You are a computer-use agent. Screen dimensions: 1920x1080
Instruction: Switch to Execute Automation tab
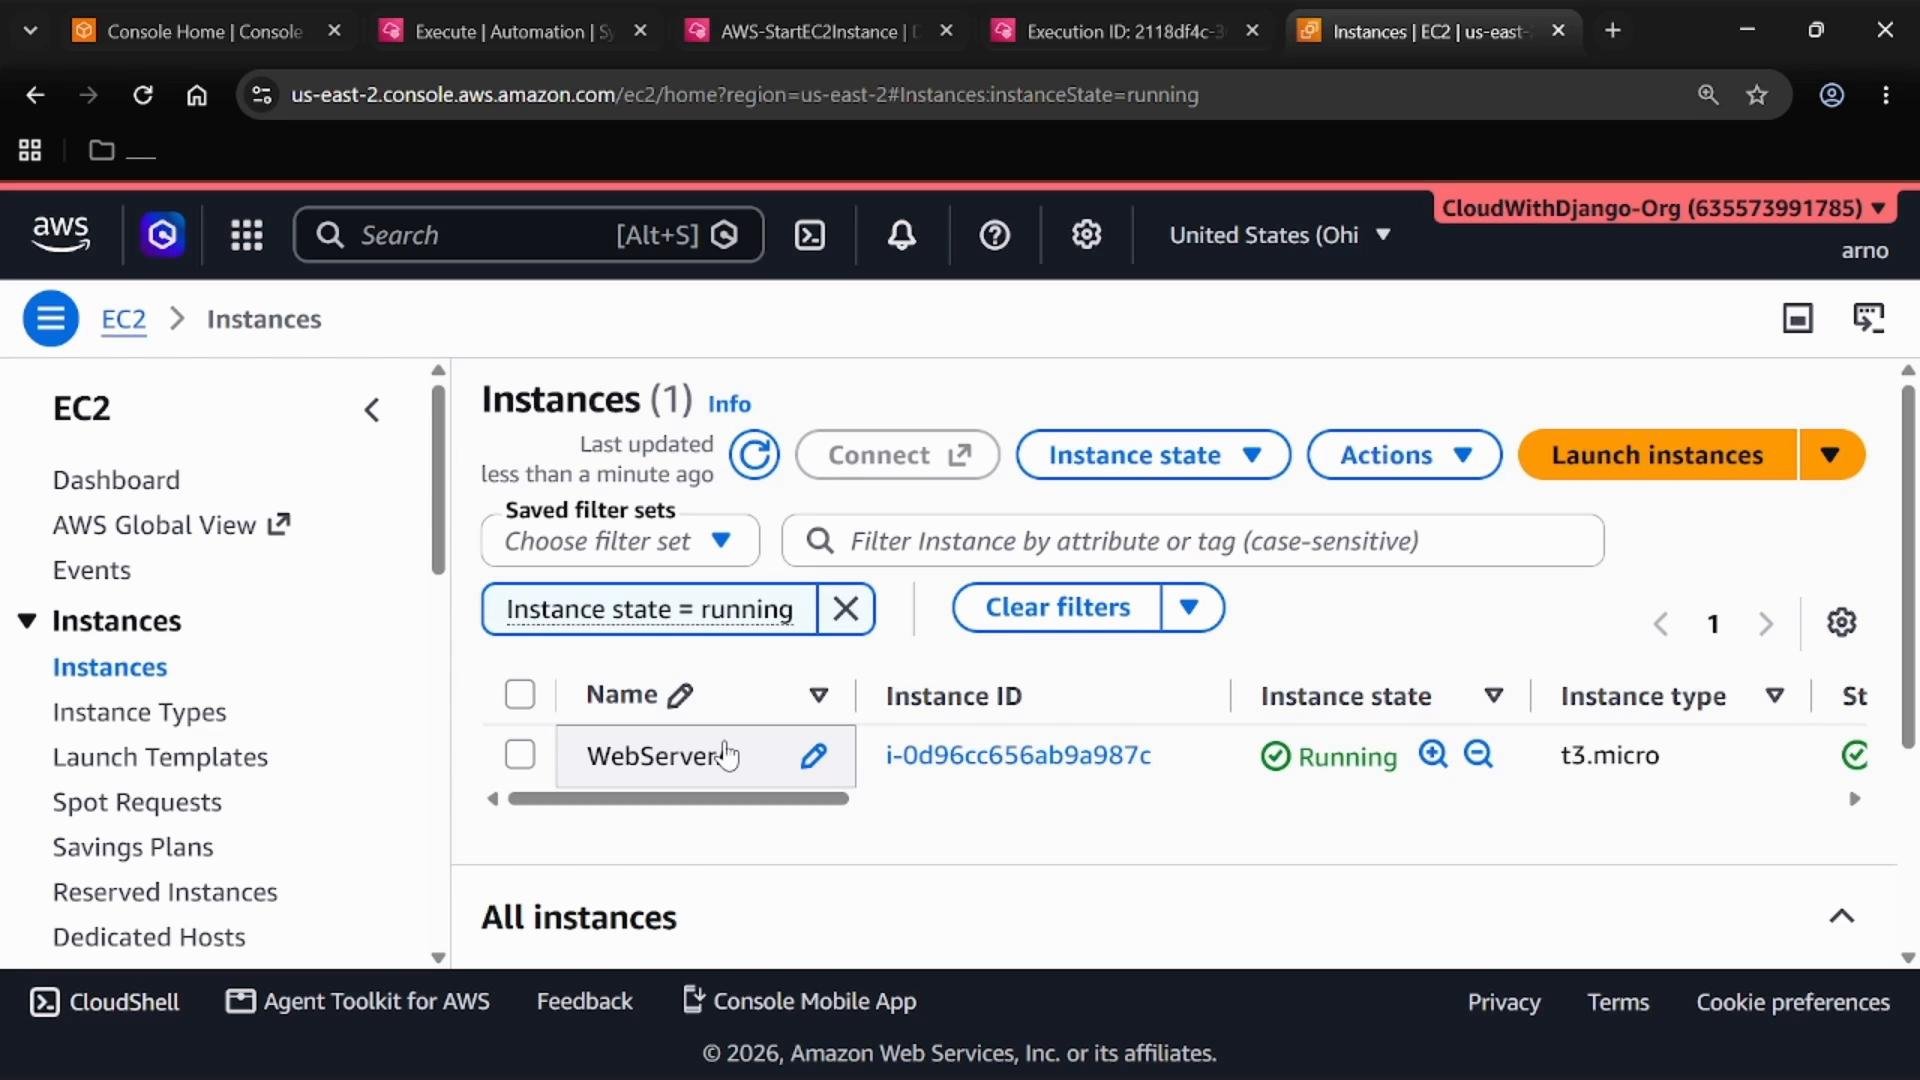point(514,31)
